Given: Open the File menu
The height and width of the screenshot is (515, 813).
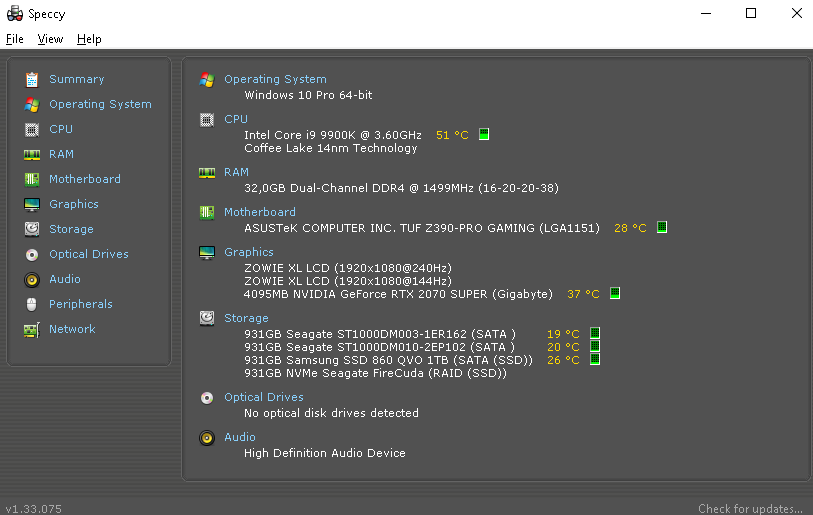Looking at the screenshot, I should 15,39.
